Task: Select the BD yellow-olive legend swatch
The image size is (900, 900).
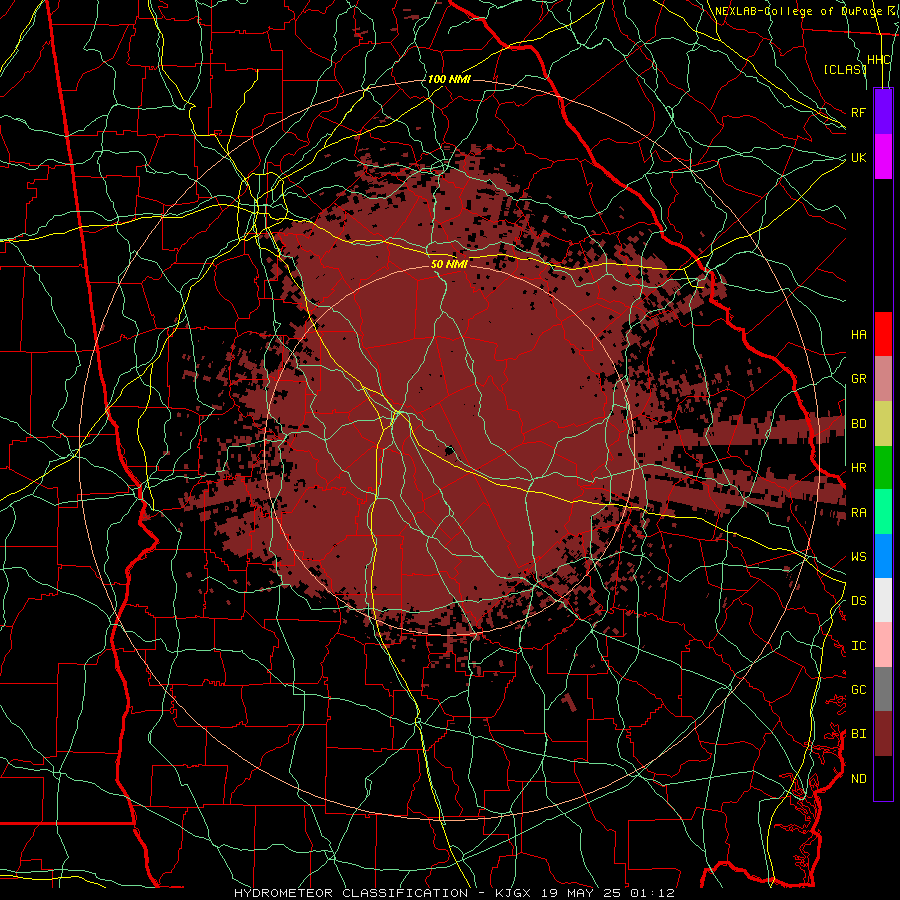Action: click(883, 424)
